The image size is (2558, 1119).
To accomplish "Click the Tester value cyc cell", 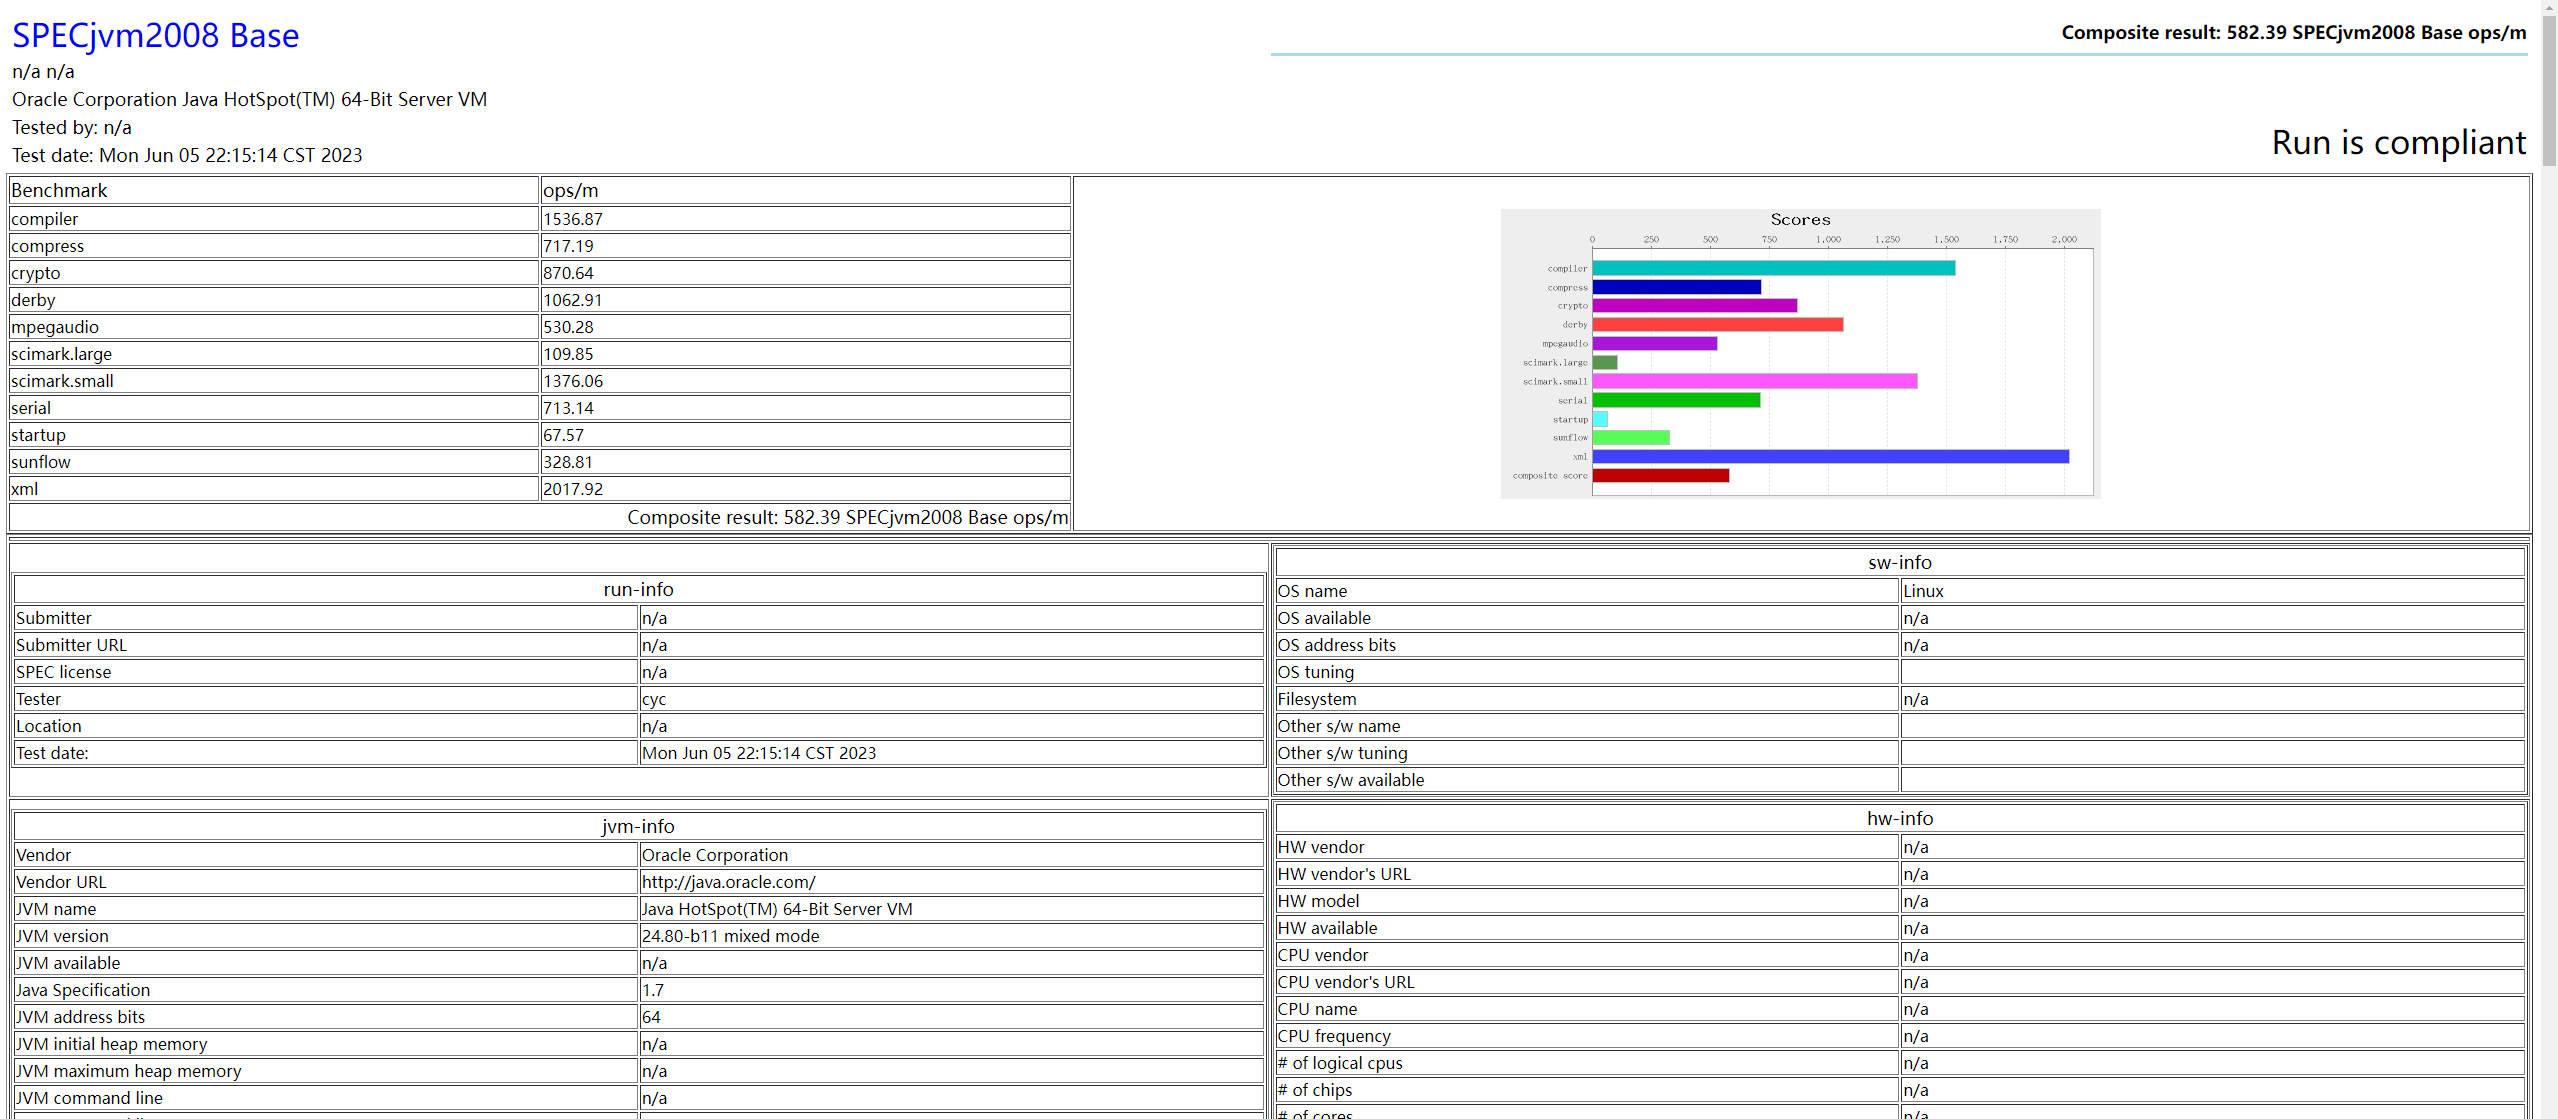I will [654, 699].
